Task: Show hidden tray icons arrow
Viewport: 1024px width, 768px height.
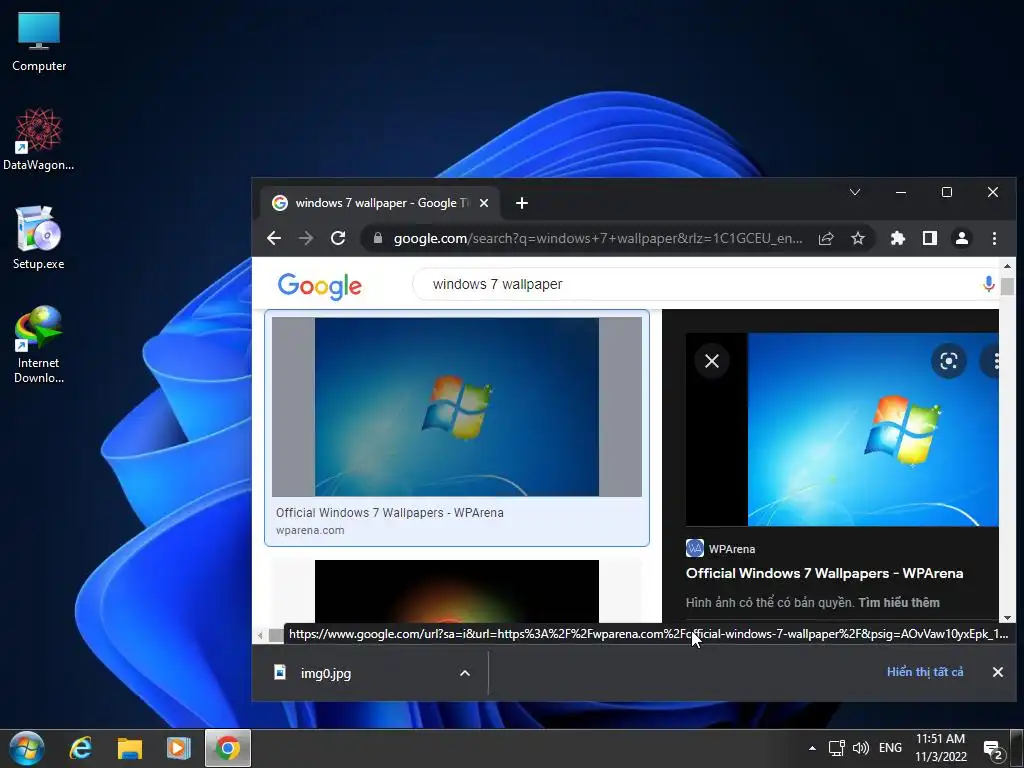Action: coord(812,748)
